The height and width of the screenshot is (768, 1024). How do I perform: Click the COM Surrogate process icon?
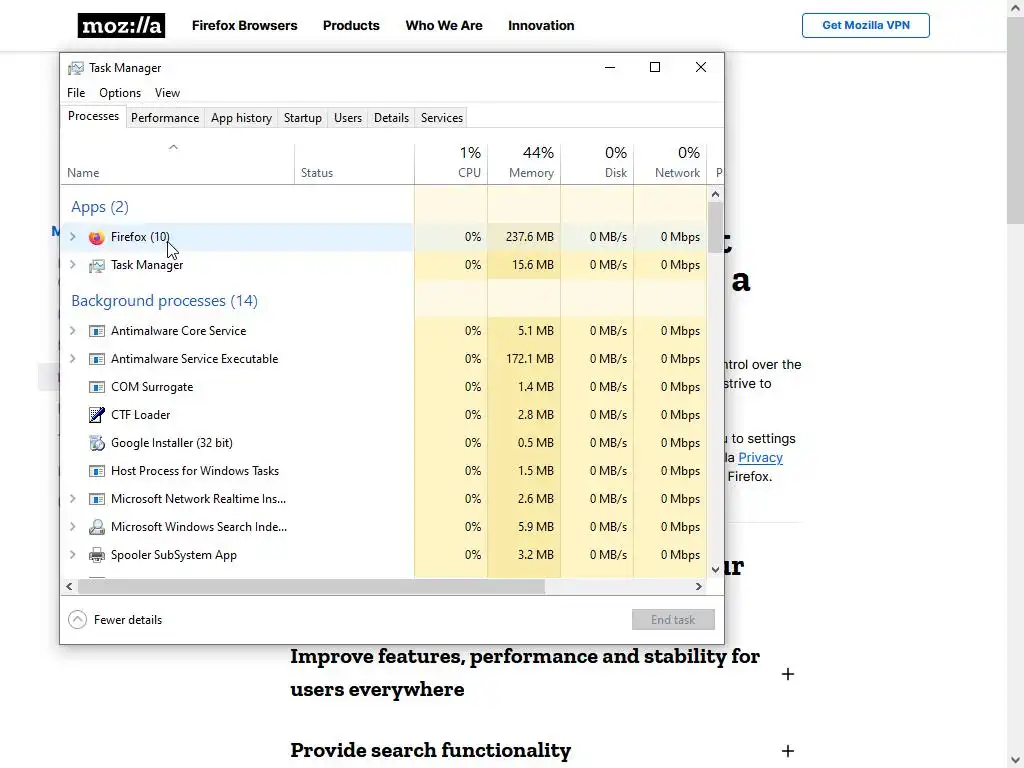(x=97, y=387)
